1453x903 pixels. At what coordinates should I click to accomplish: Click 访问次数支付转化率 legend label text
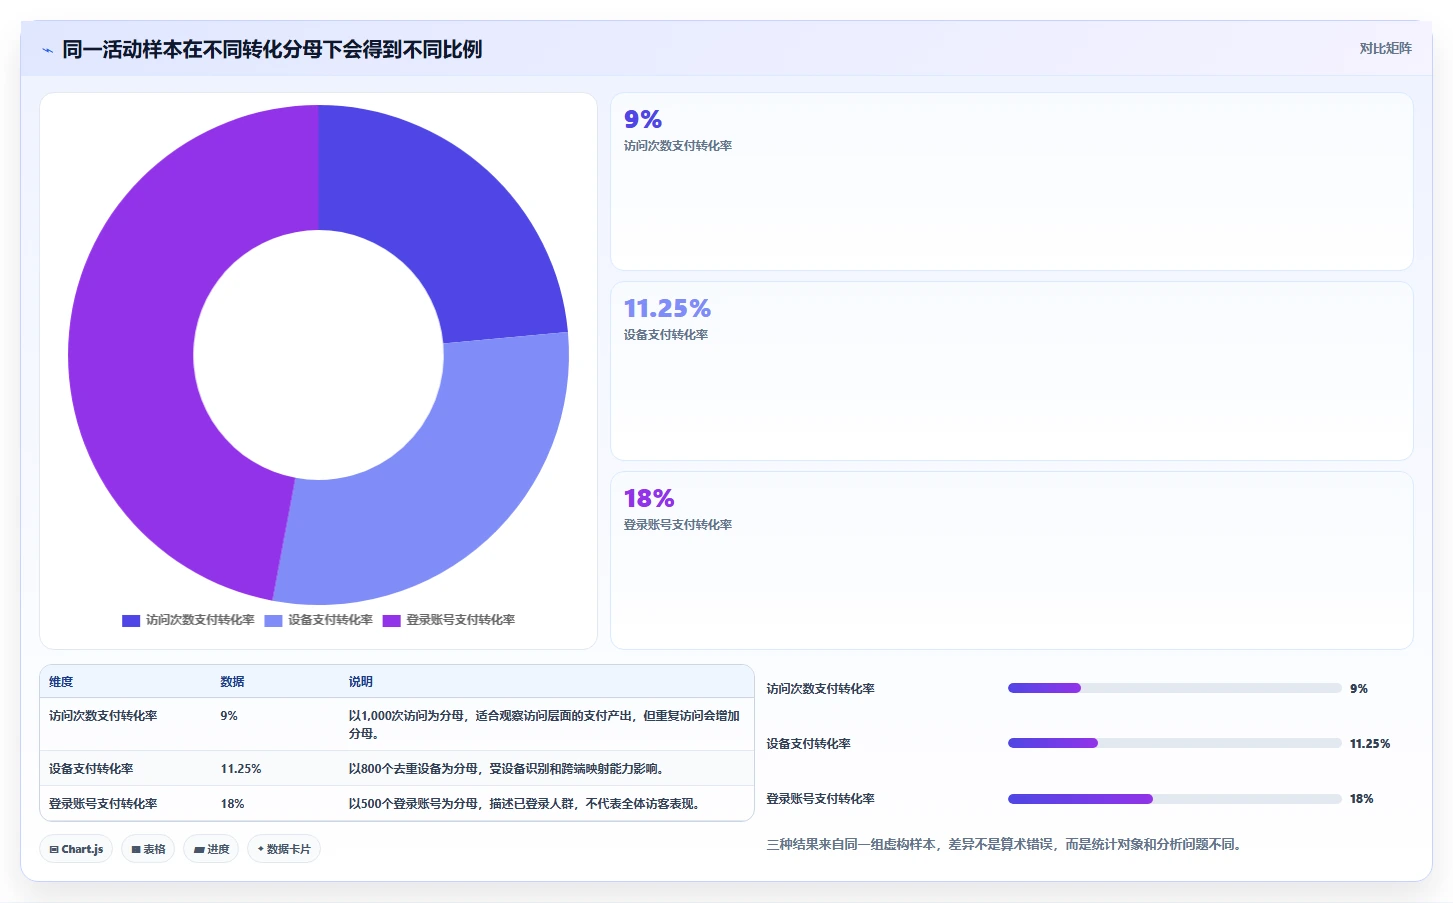pyautogui.click(x=200, y=620)
